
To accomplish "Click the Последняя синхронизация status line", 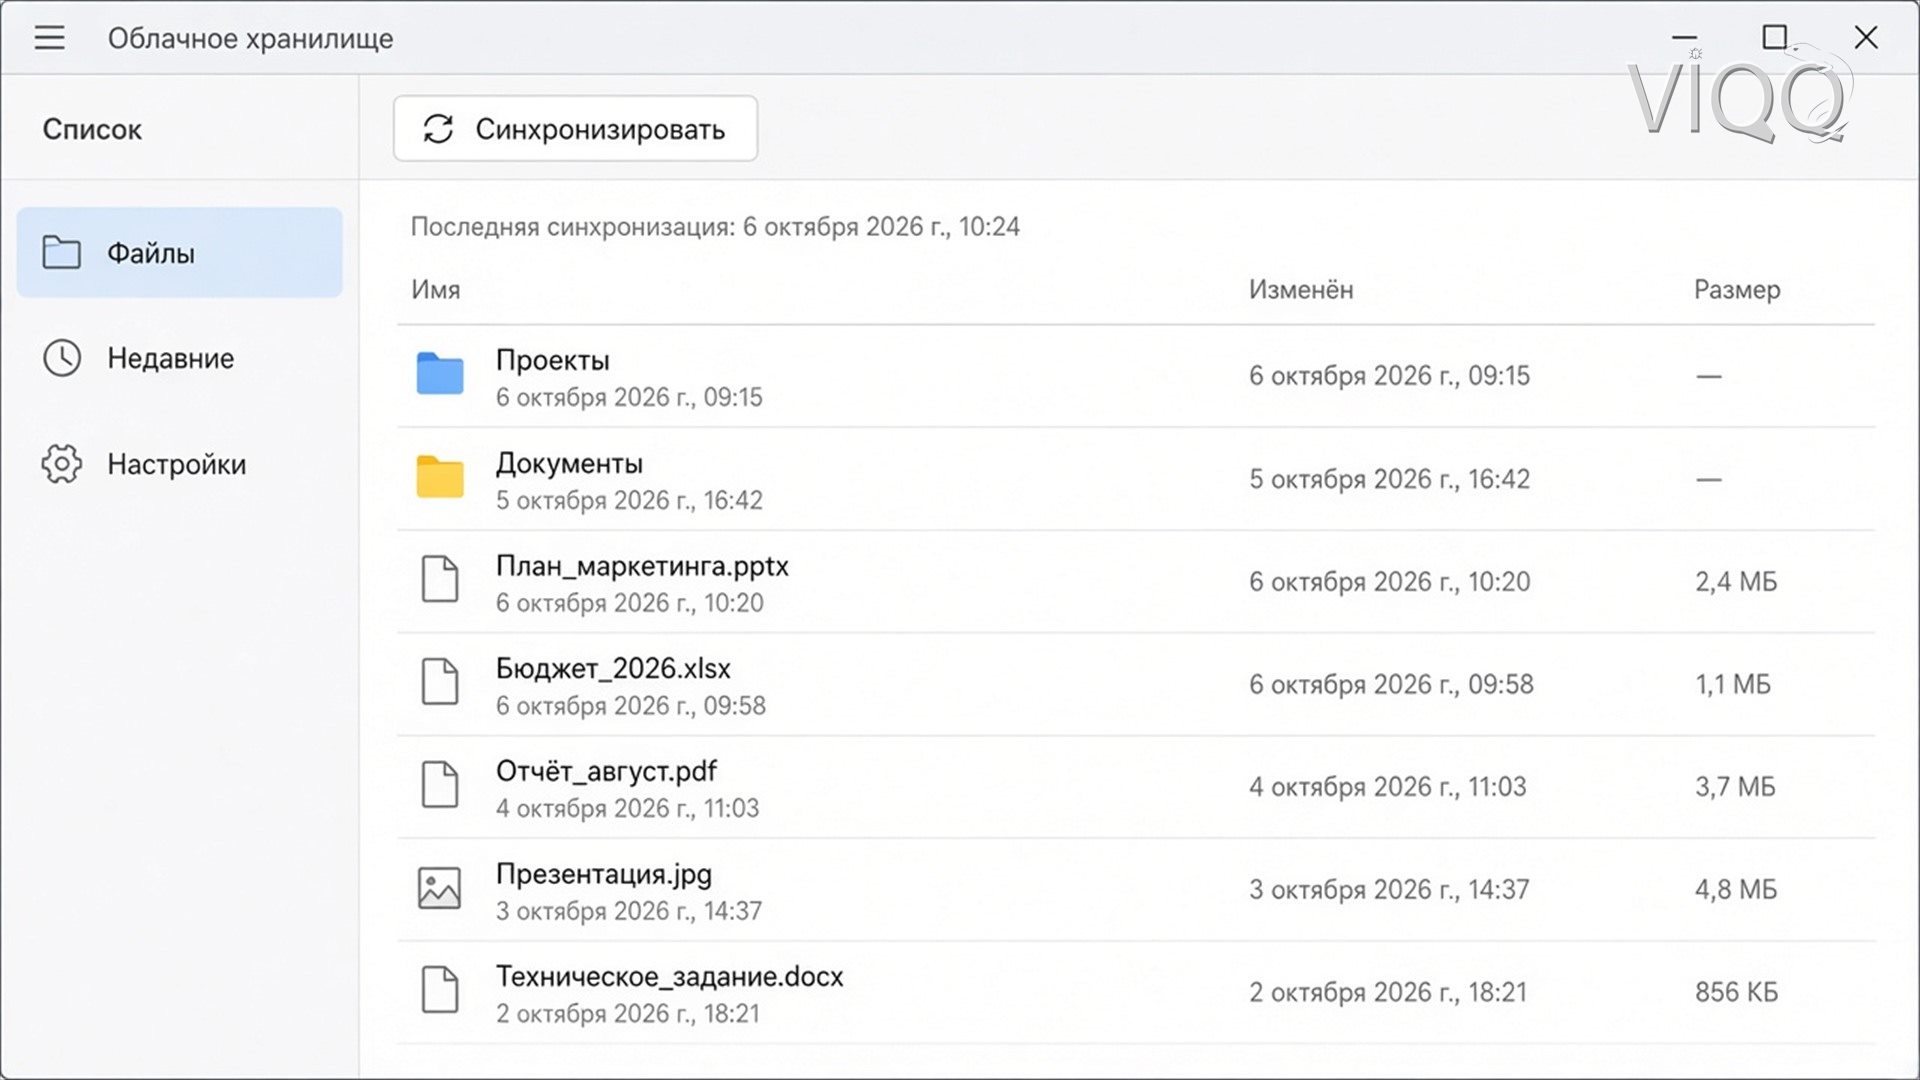I will coord(715,227).
